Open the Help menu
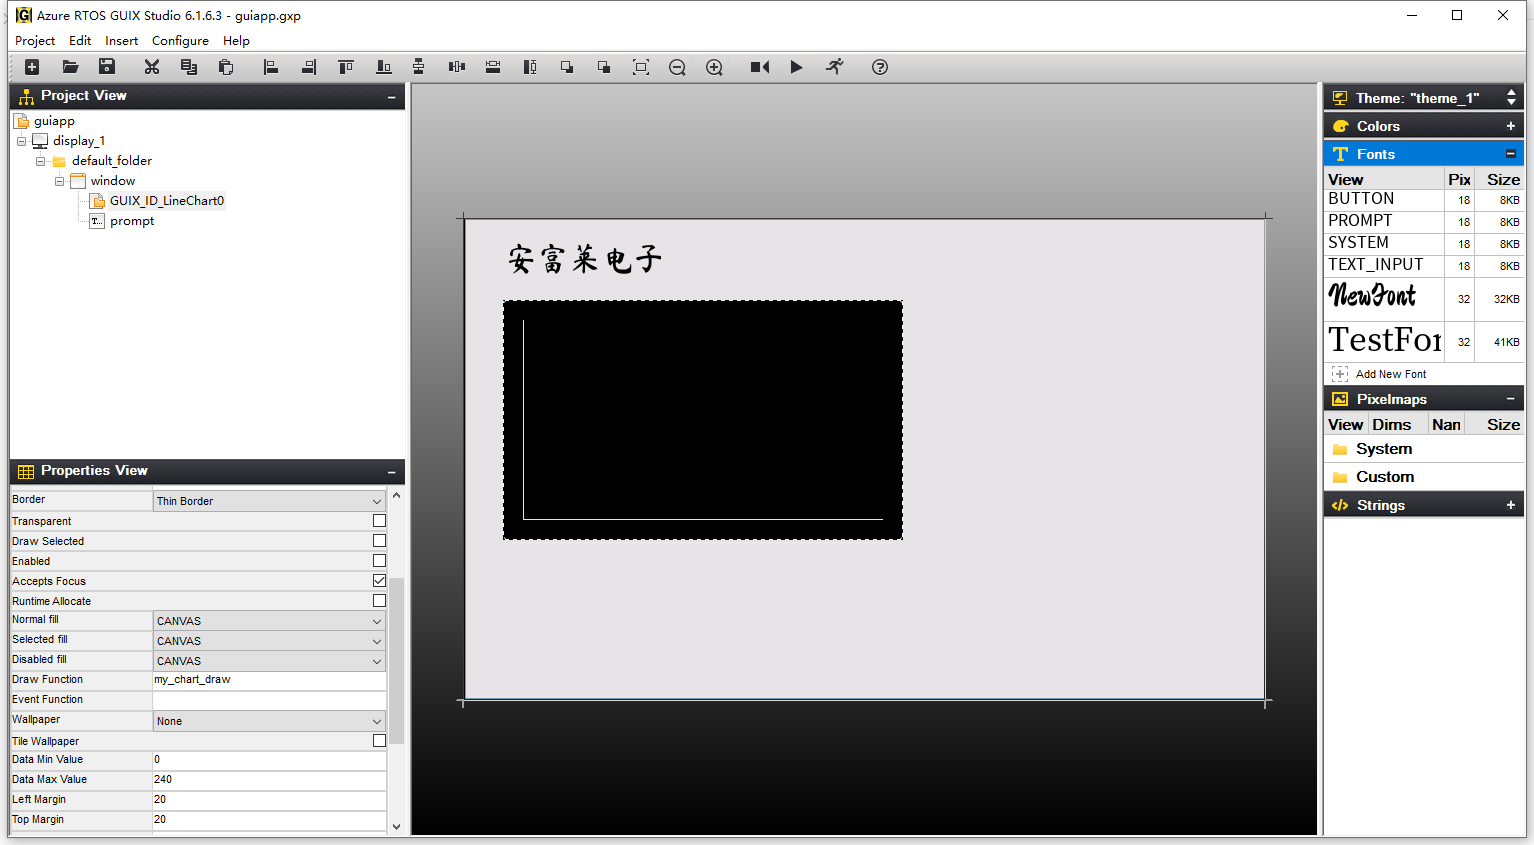 click(236, 41)
